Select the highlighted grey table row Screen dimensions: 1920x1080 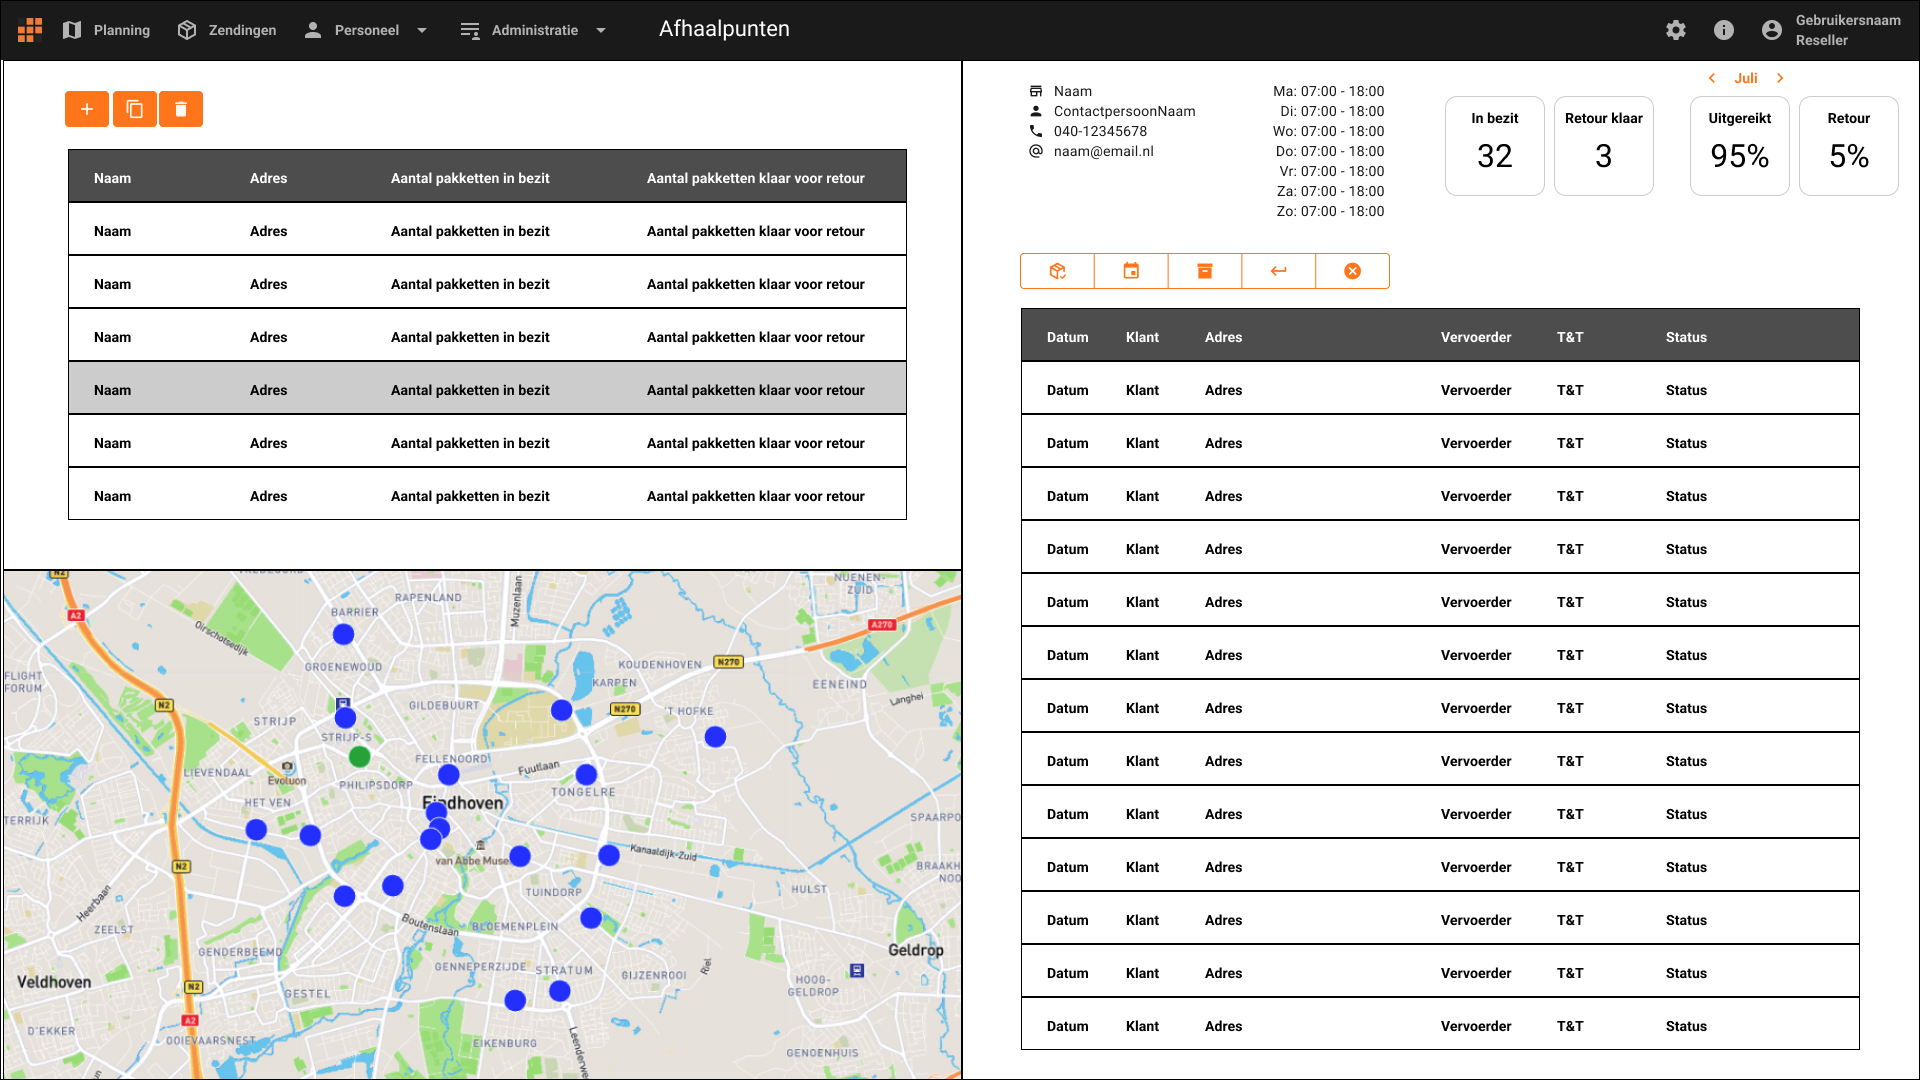point(487,390)
